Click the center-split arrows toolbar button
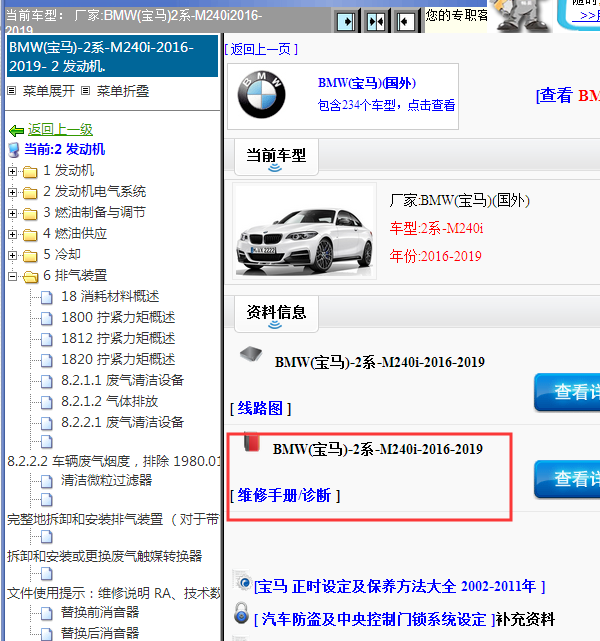This screenshot has height=641, width=600. [376, 21]
